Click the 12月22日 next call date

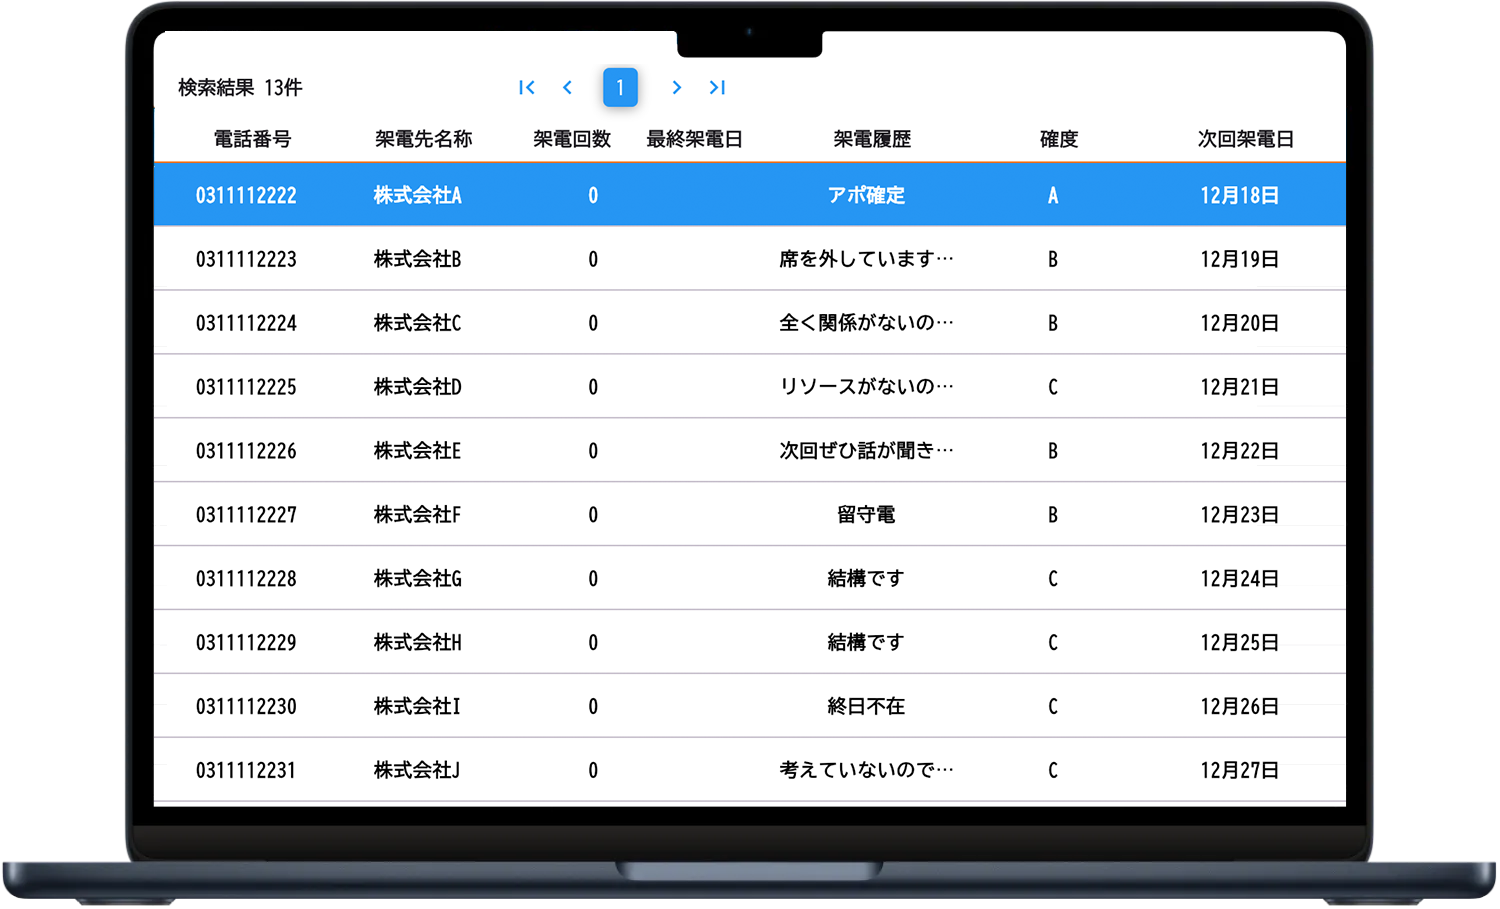1240,452
